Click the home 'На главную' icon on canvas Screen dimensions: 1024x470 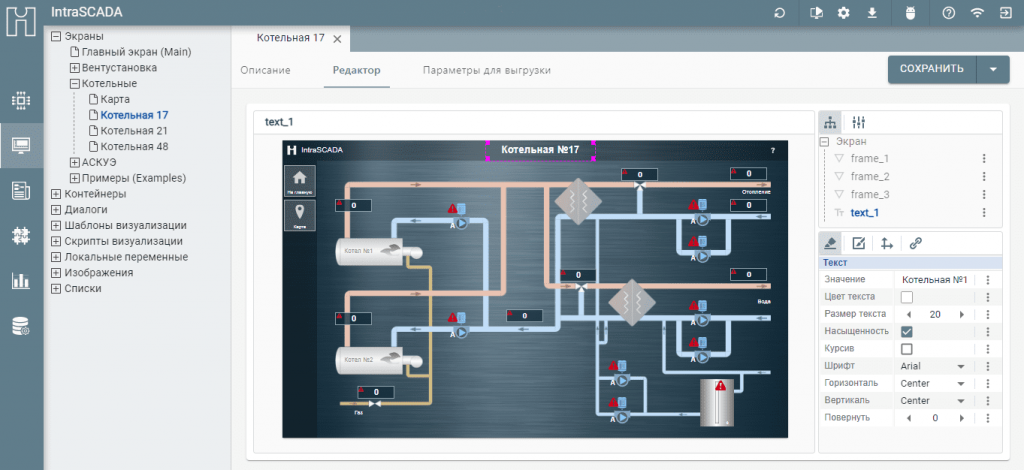tap(300, 181)
